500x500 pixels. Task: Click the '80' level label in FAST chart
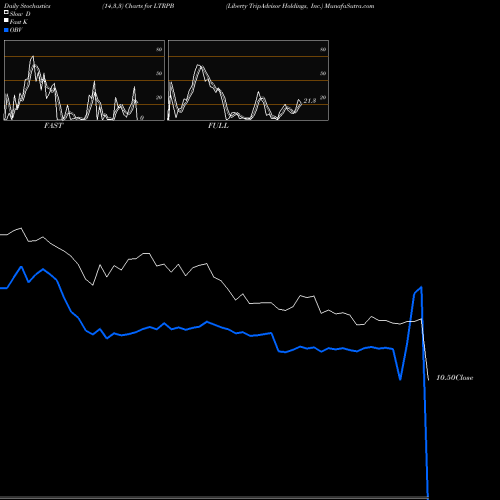[x=159, y=49]
